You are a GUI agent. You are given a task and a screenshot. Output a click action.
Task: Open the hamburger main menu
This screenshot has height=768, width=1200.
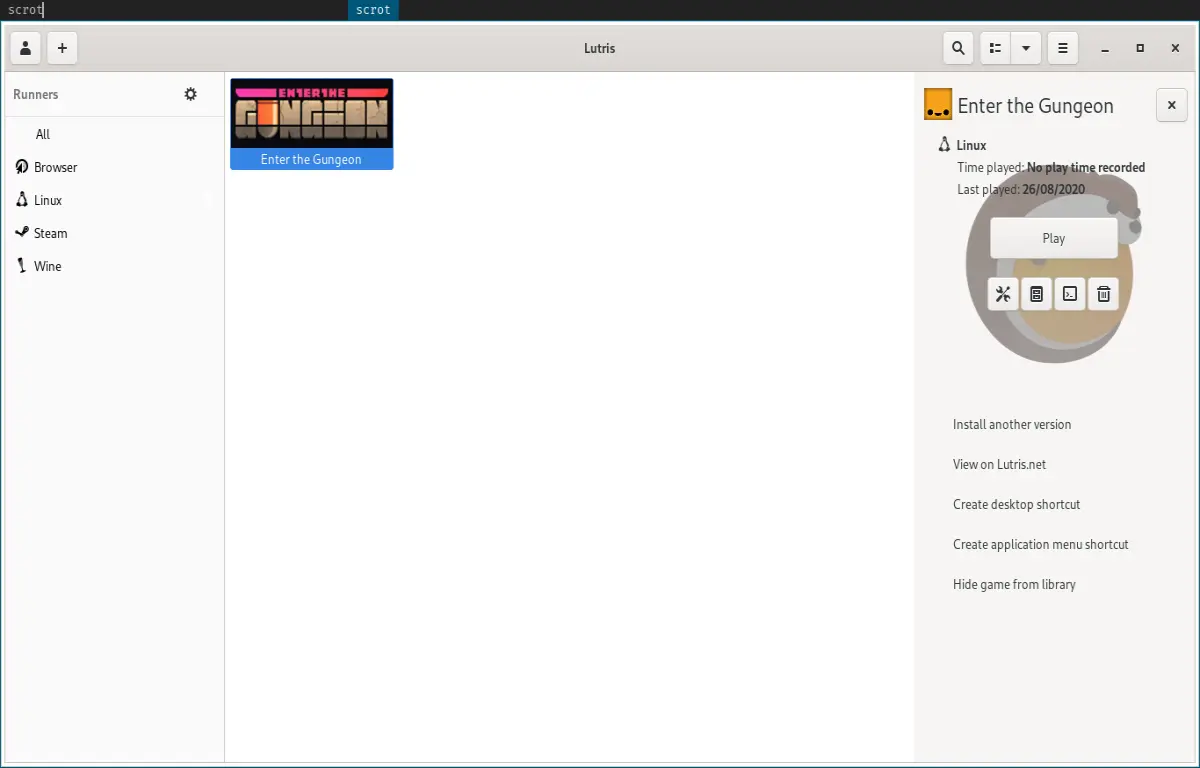pyautogui.click(x=1063, y=48)
